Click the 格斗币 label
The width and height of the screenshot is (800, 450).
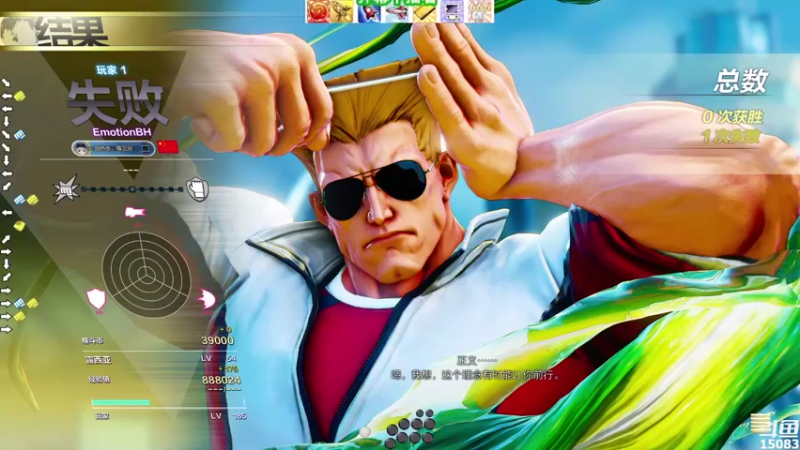pos(92,340)
